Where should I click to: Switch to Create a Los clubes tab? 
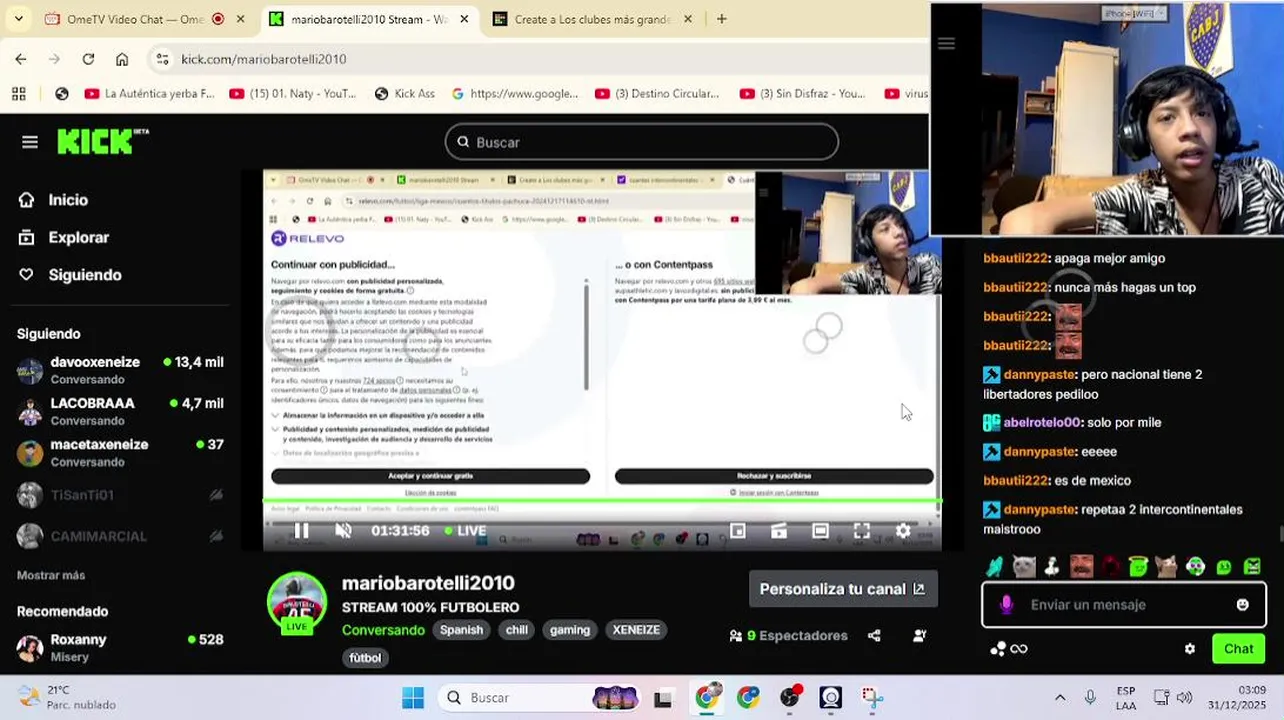tap(593, 19)
